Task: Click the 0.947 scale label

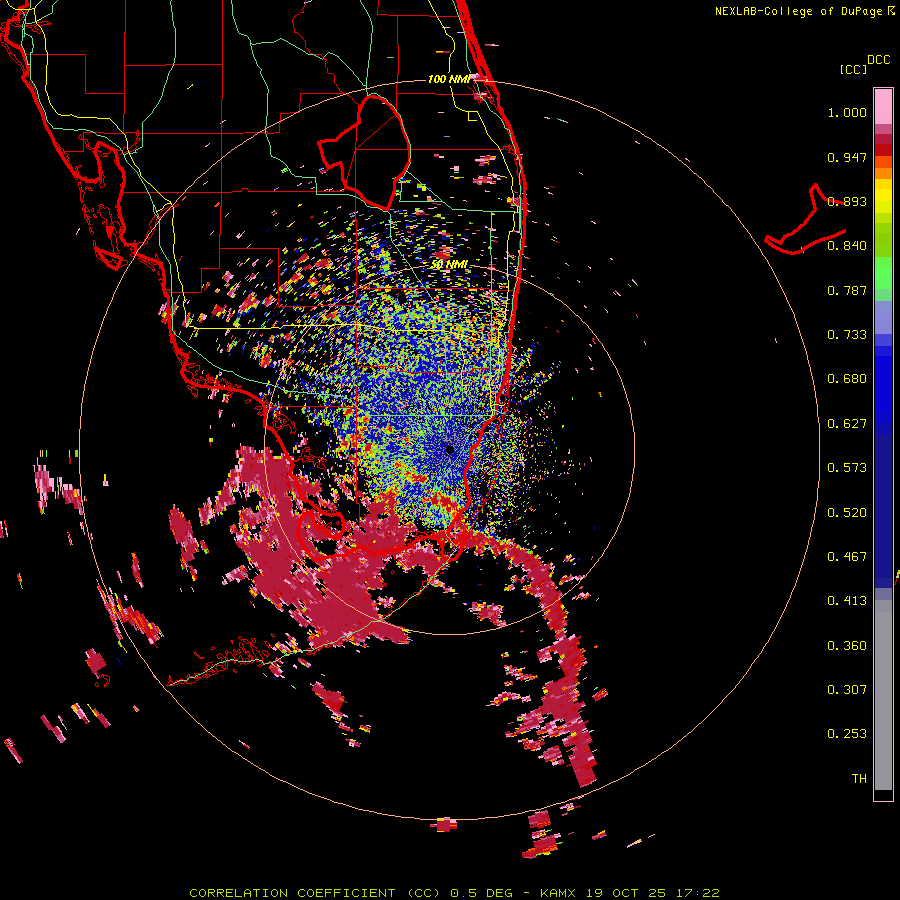Action: point(847,157)
